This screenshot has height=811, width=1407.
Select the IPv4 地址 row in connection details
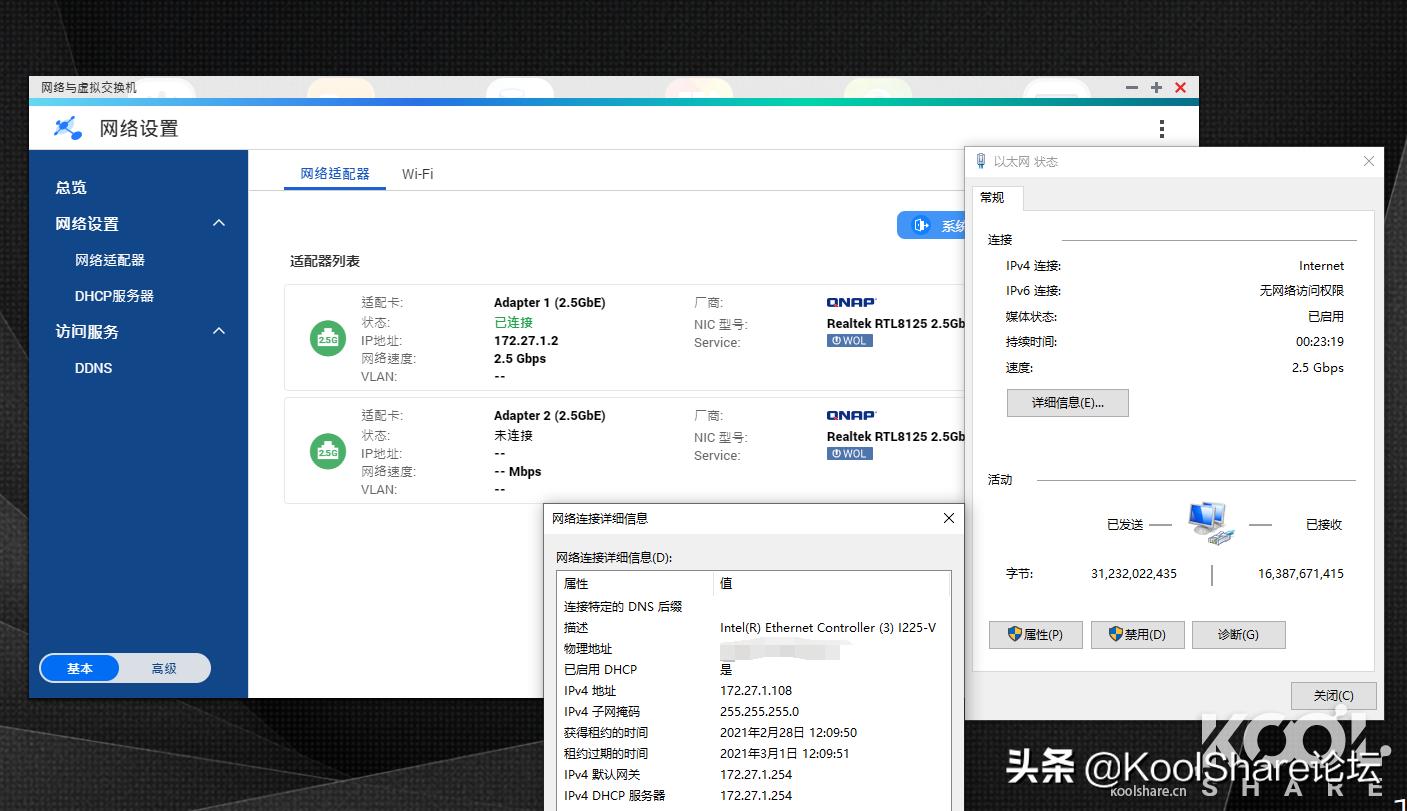click(700, 690)
